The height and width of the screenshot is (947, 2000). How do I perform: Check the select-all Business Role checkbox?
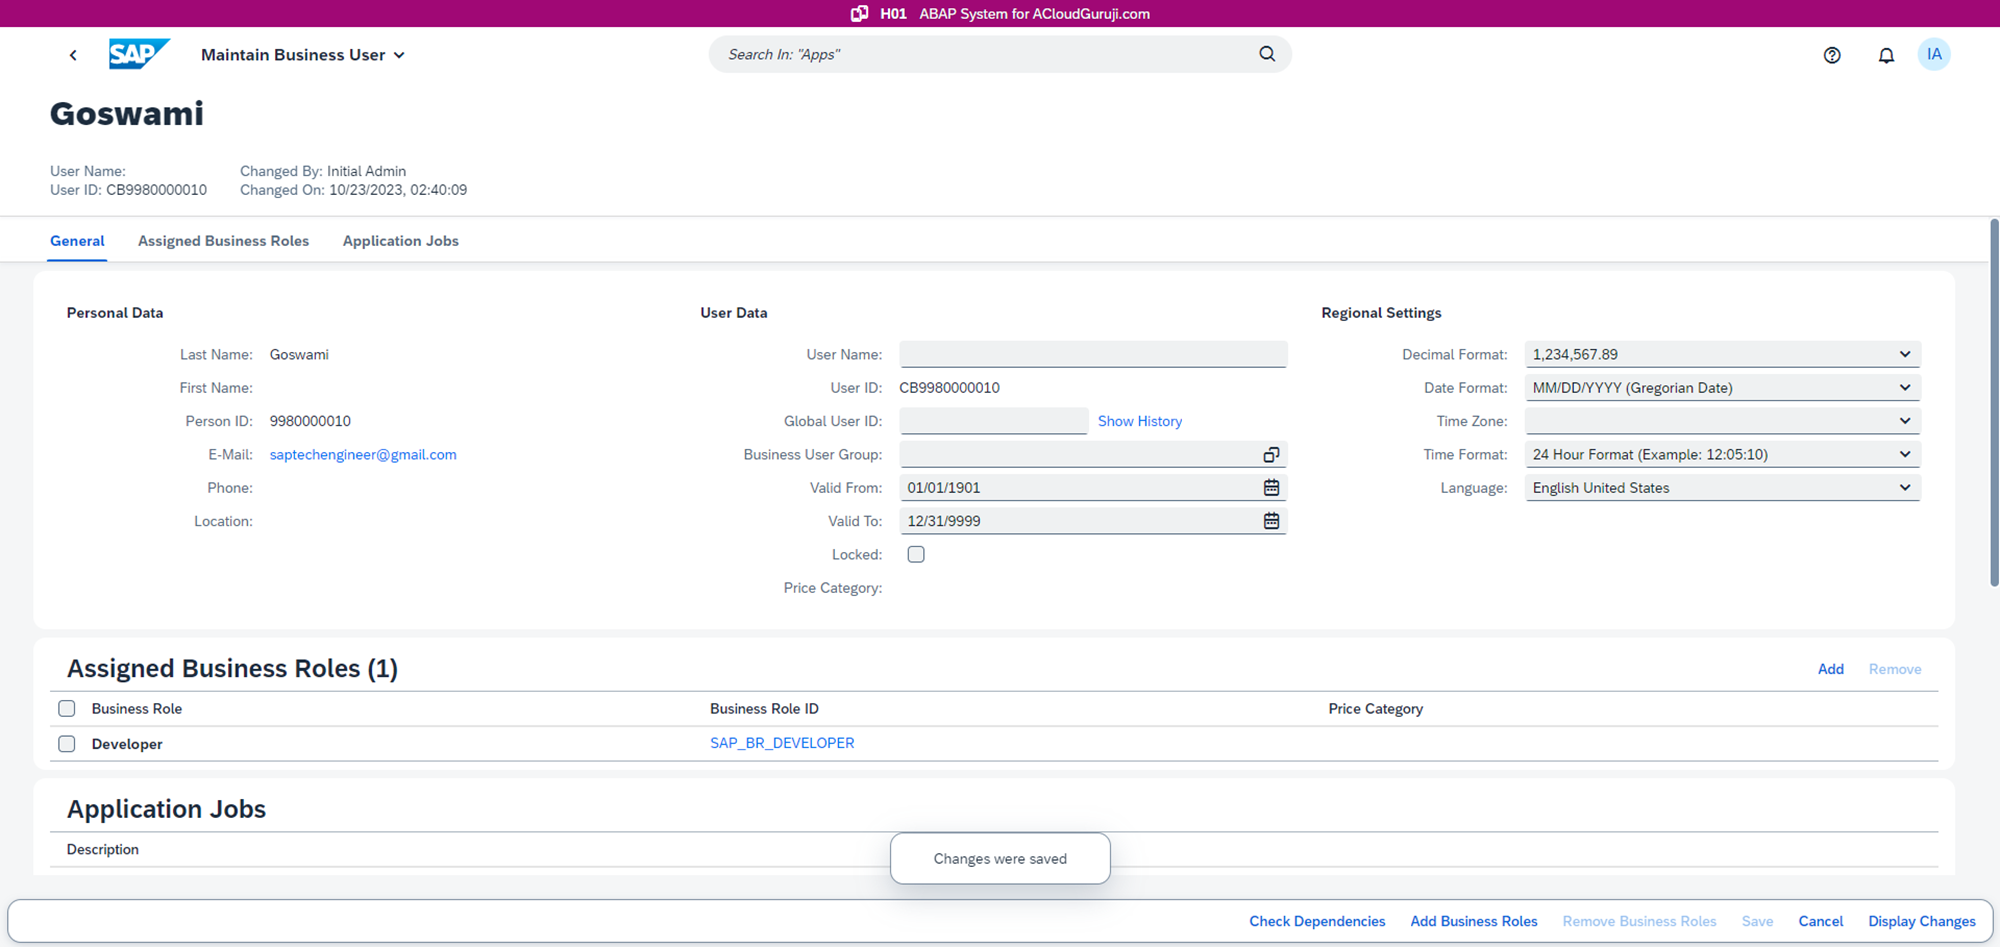click(67, 709)
